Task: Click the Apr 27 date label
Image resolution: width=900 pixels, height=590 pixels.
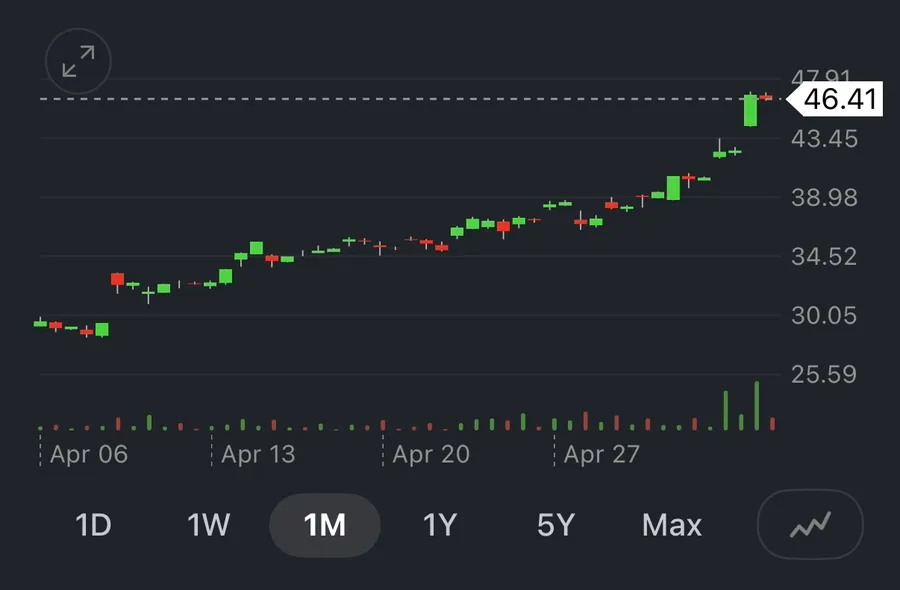Action: [x=602, y=455]
